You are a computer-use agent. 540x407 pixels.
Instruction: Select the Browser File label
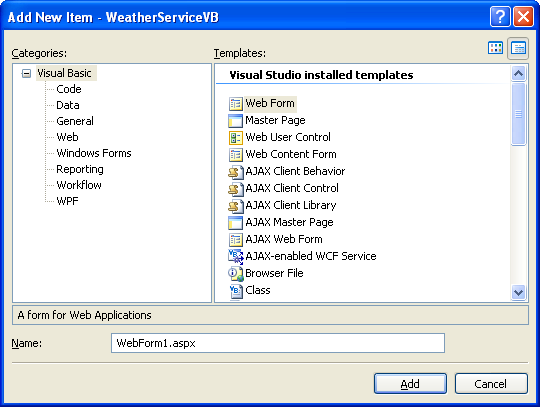(x=274, y=273)
